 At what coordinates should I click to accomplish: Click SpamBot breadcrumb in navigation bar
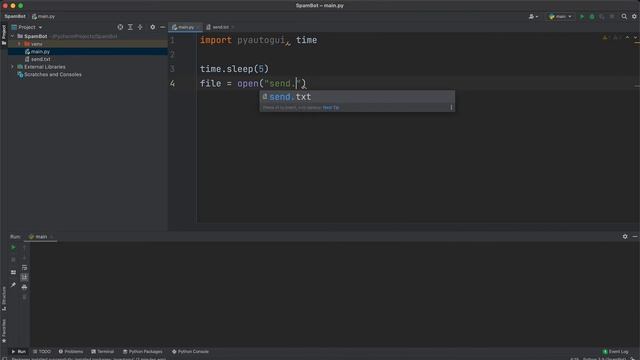(x=15, y=16)
